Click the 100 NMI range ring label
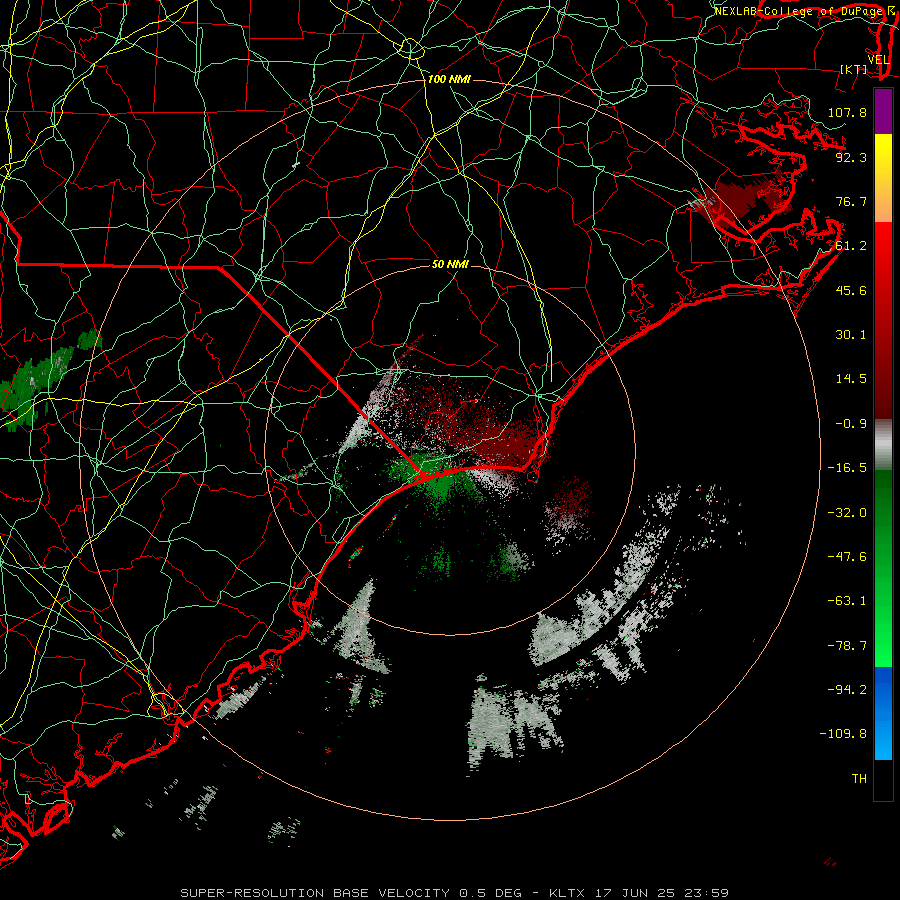This screenshot has width=900, height=900. (x=449, y=79)
